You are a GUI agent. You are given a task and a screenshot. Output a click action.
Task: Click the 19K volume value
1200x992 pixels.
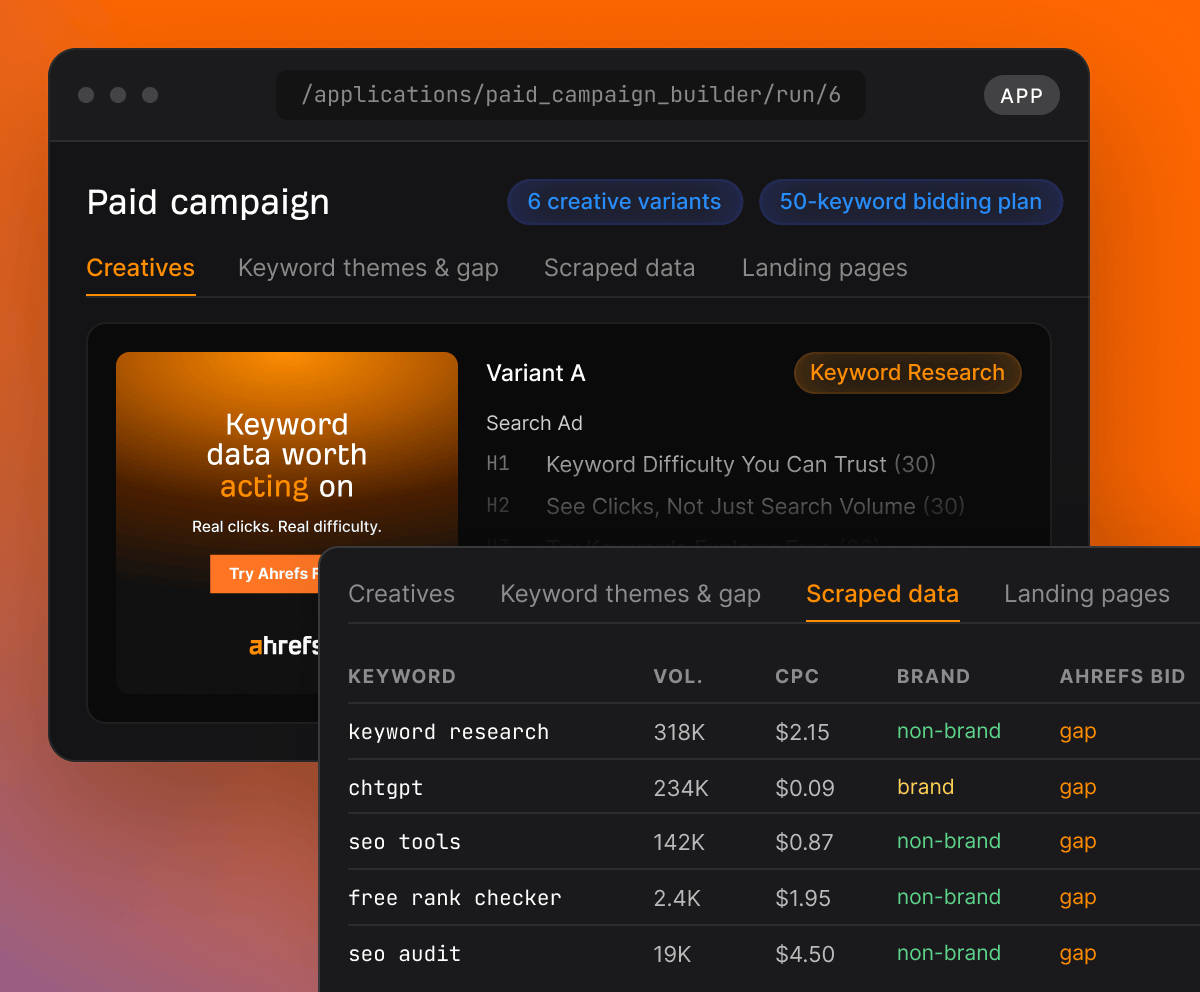[672, 955]
